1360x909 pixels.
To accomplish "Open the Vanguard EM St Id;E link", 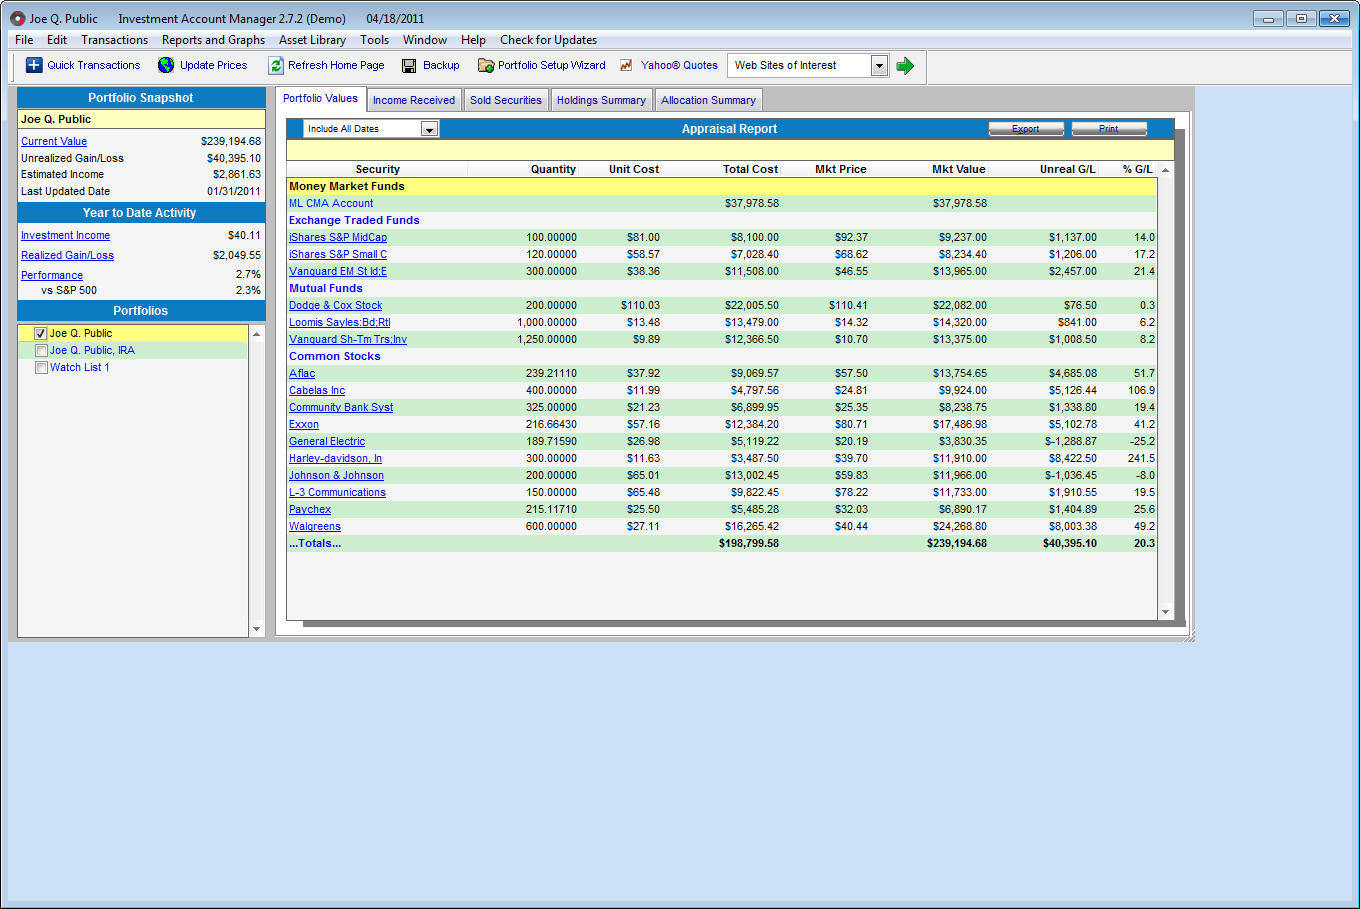I will pos(338,272).
